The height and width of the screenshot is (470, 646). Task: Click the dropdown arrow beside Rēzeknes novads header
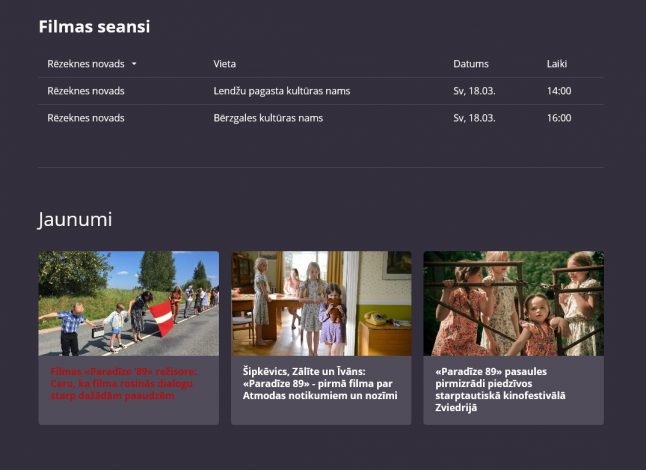point(134,64)
